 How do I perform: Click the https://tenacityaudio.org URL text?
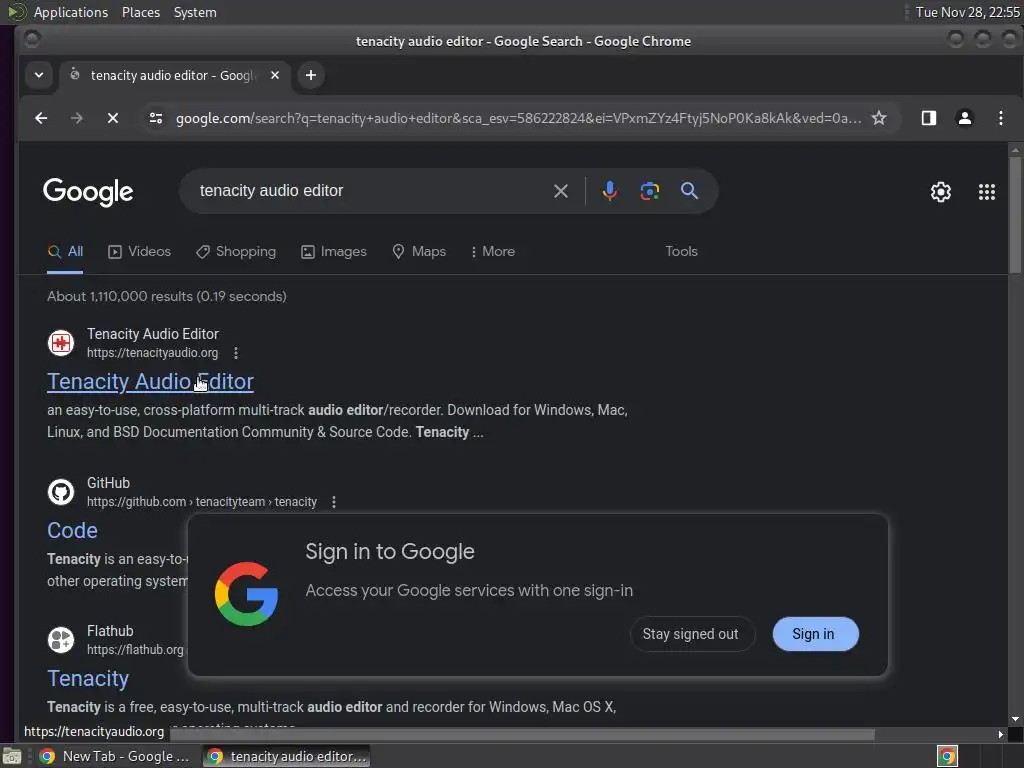152,353
